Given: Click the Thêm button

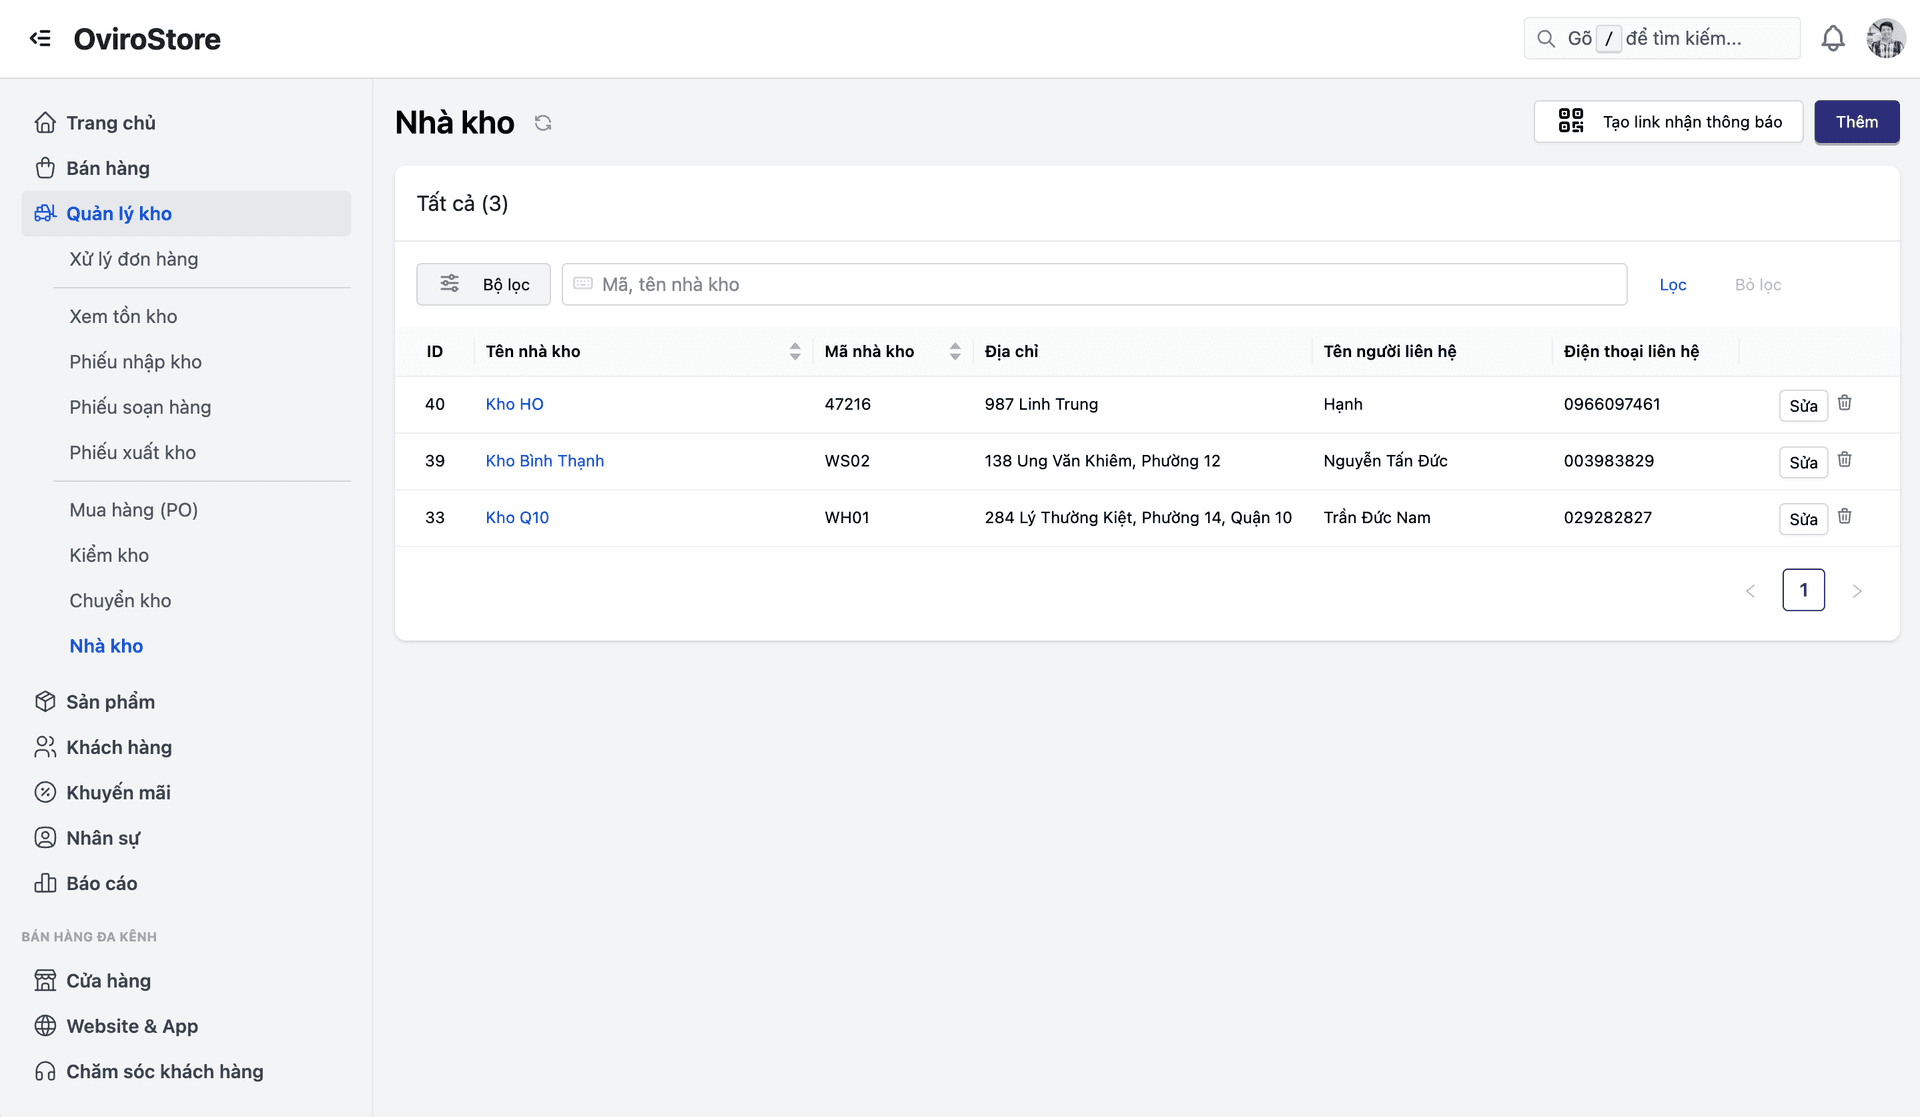Looking at the screenshot, I should click(x=1856, y=122).
